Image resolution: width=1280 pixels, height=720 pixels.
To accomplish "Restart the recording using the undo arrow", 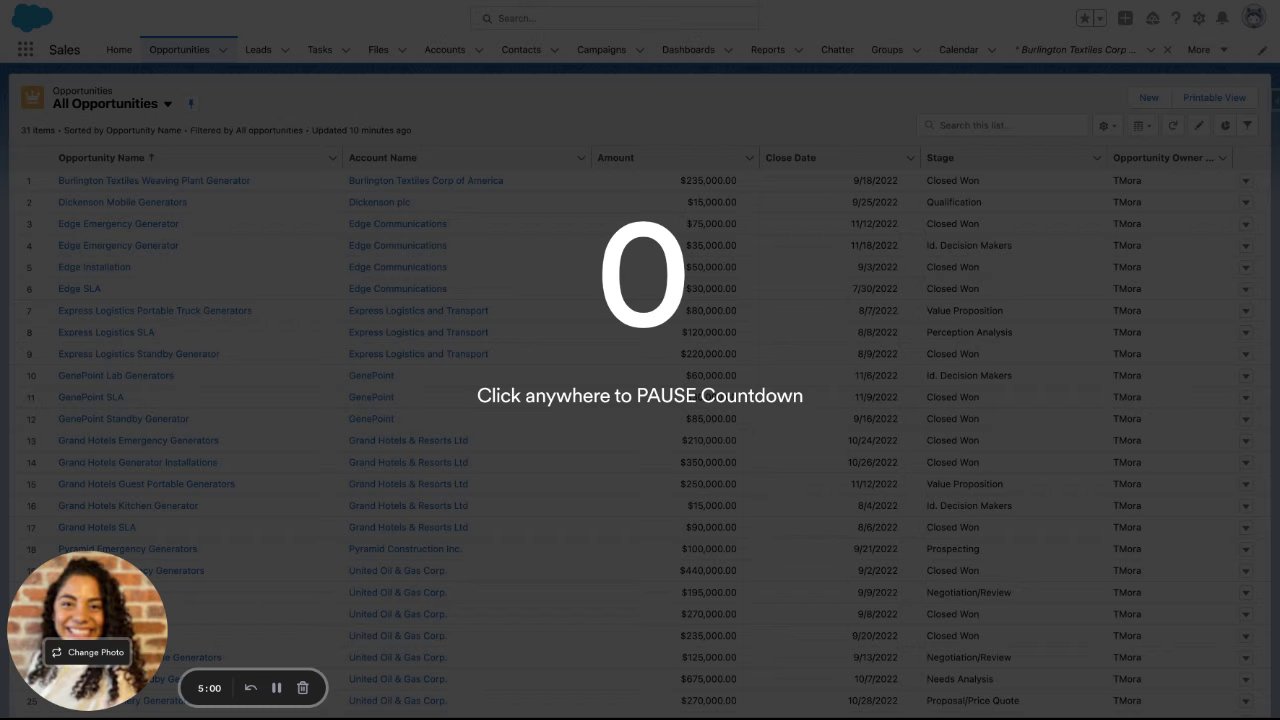I will pos(251,688).
